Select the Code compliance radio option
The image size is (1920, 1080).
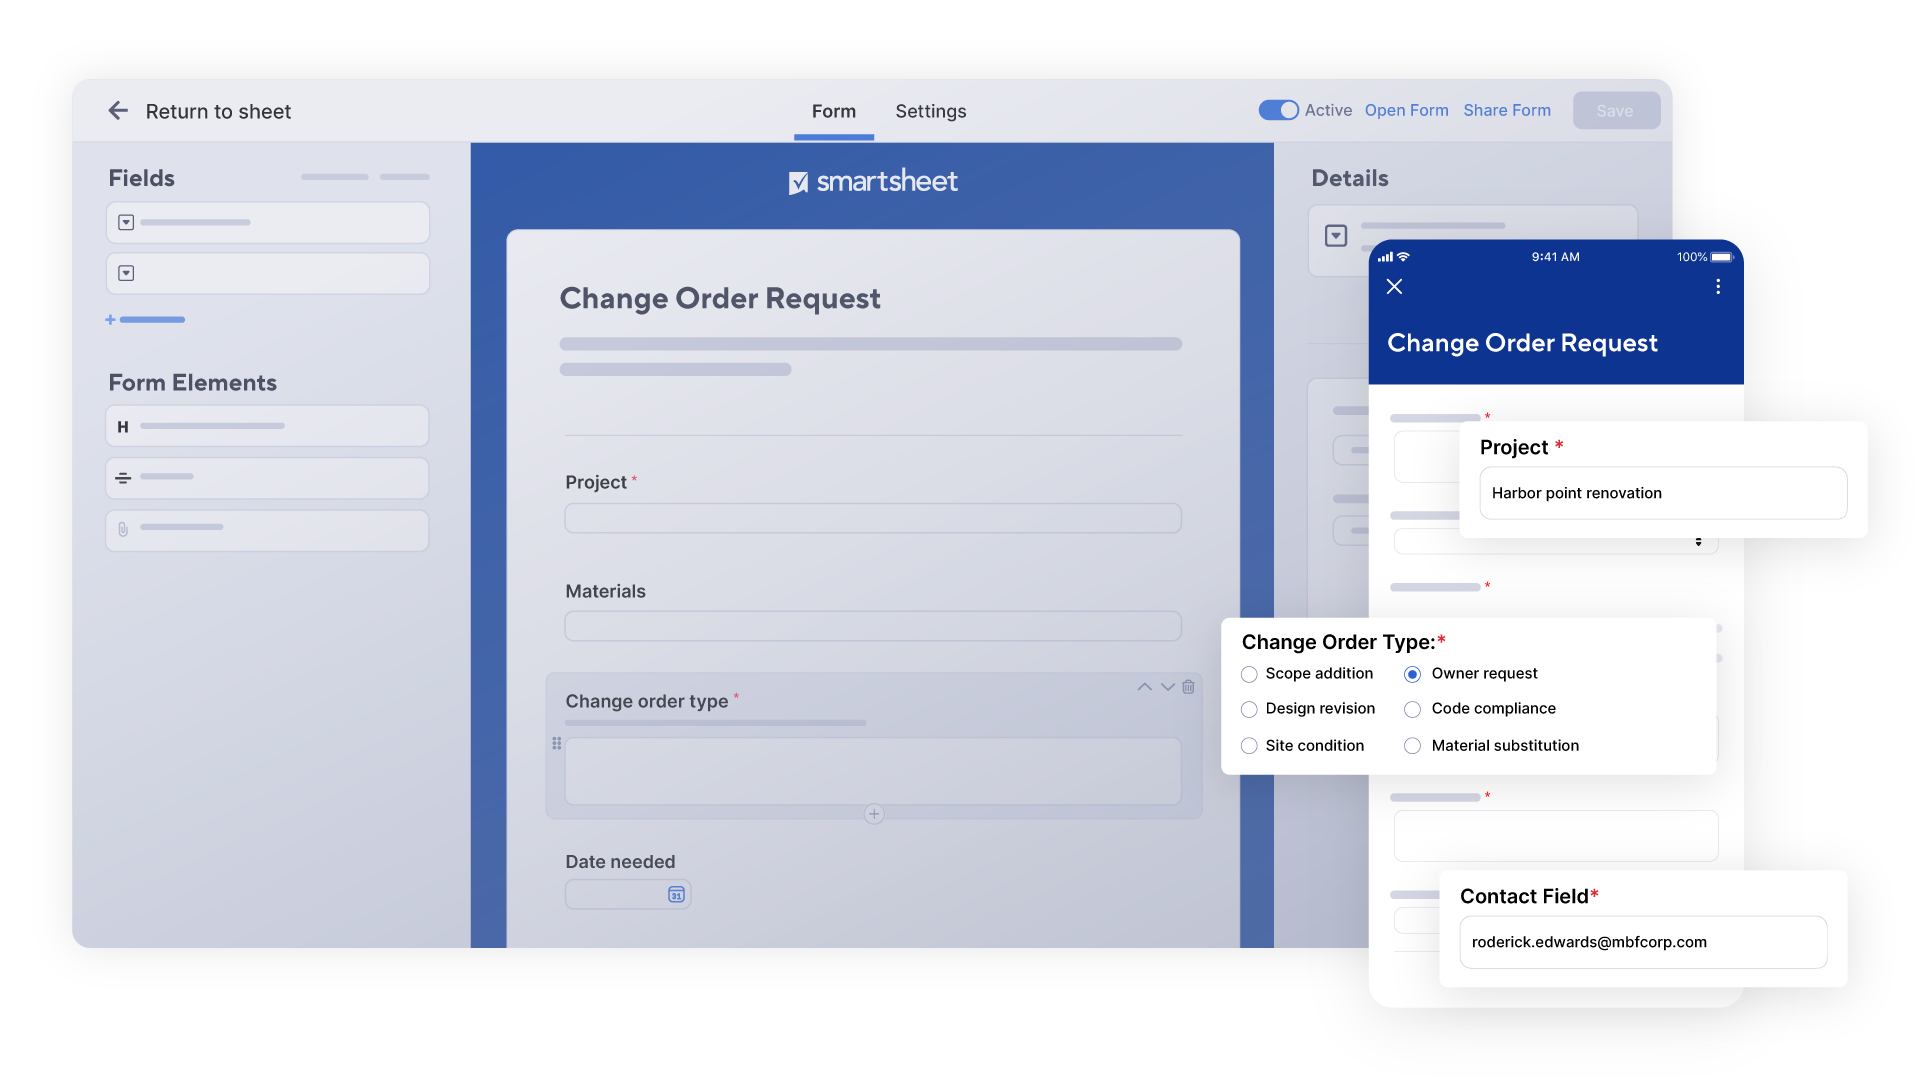tap(1412, 710)
